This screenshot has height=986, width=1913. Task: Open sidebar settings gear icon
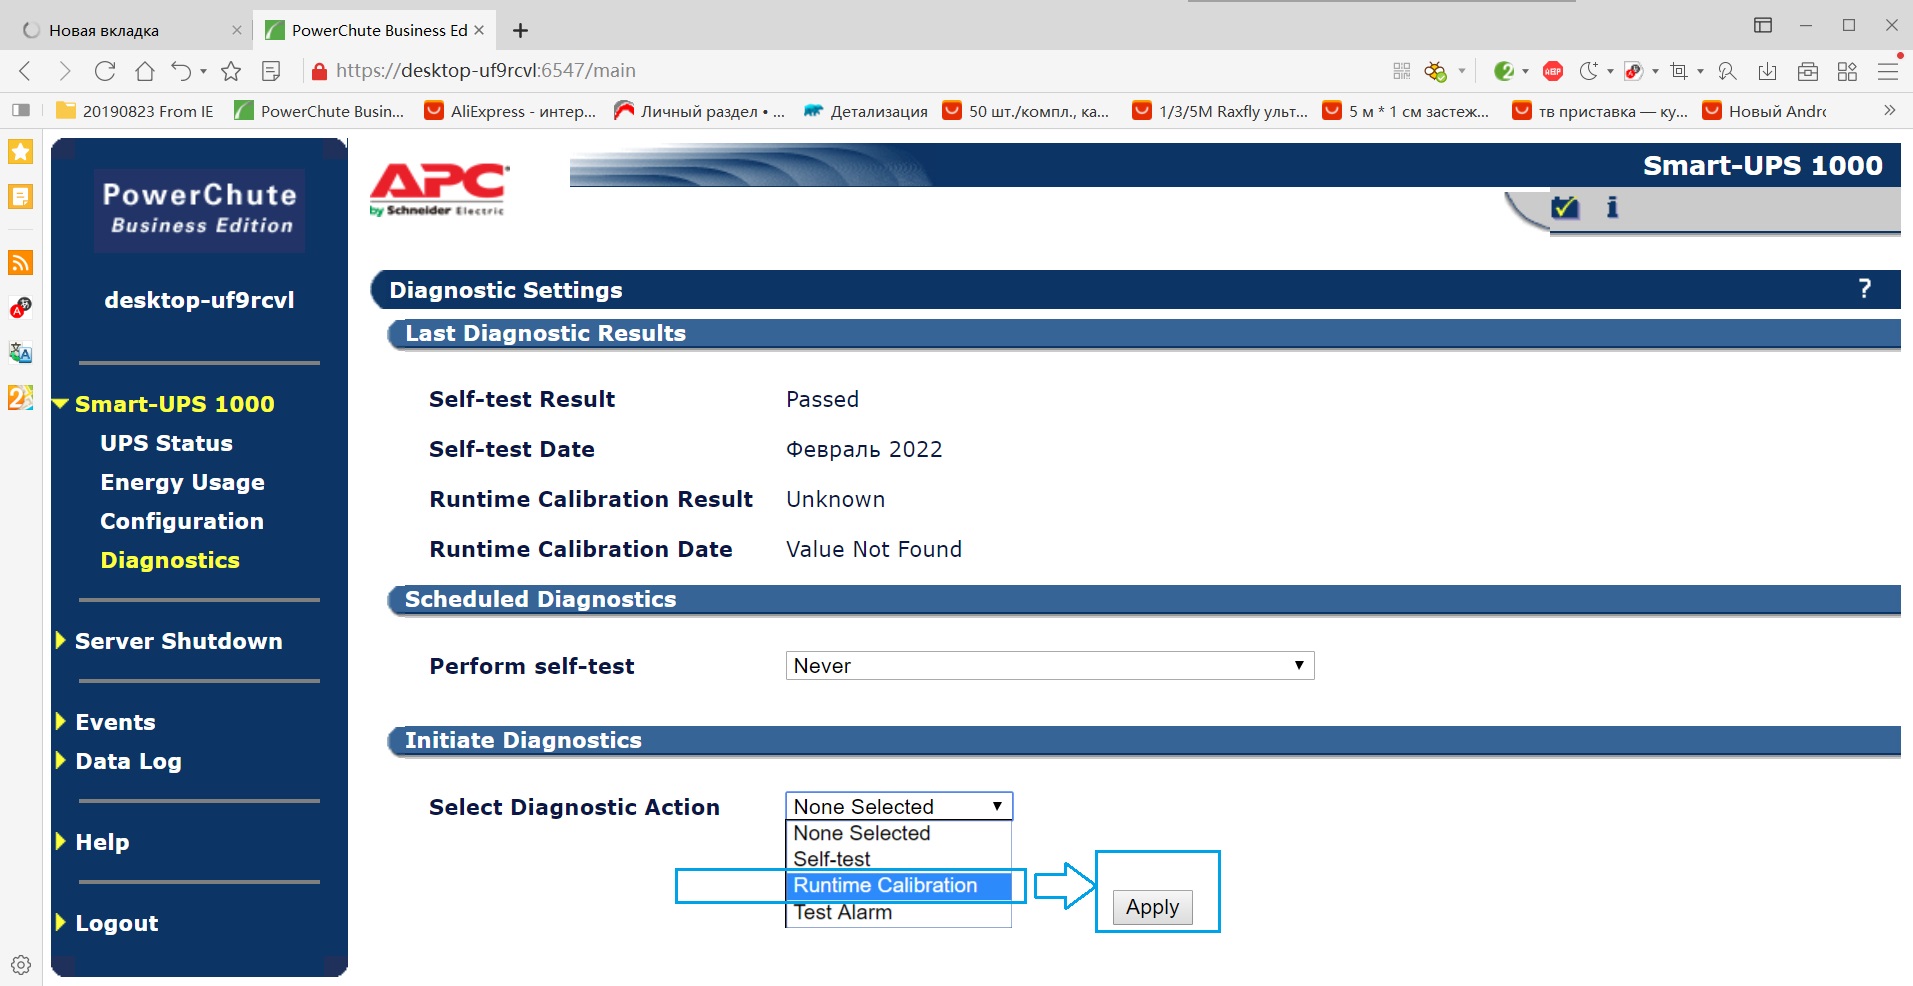[x=21, y=965]
